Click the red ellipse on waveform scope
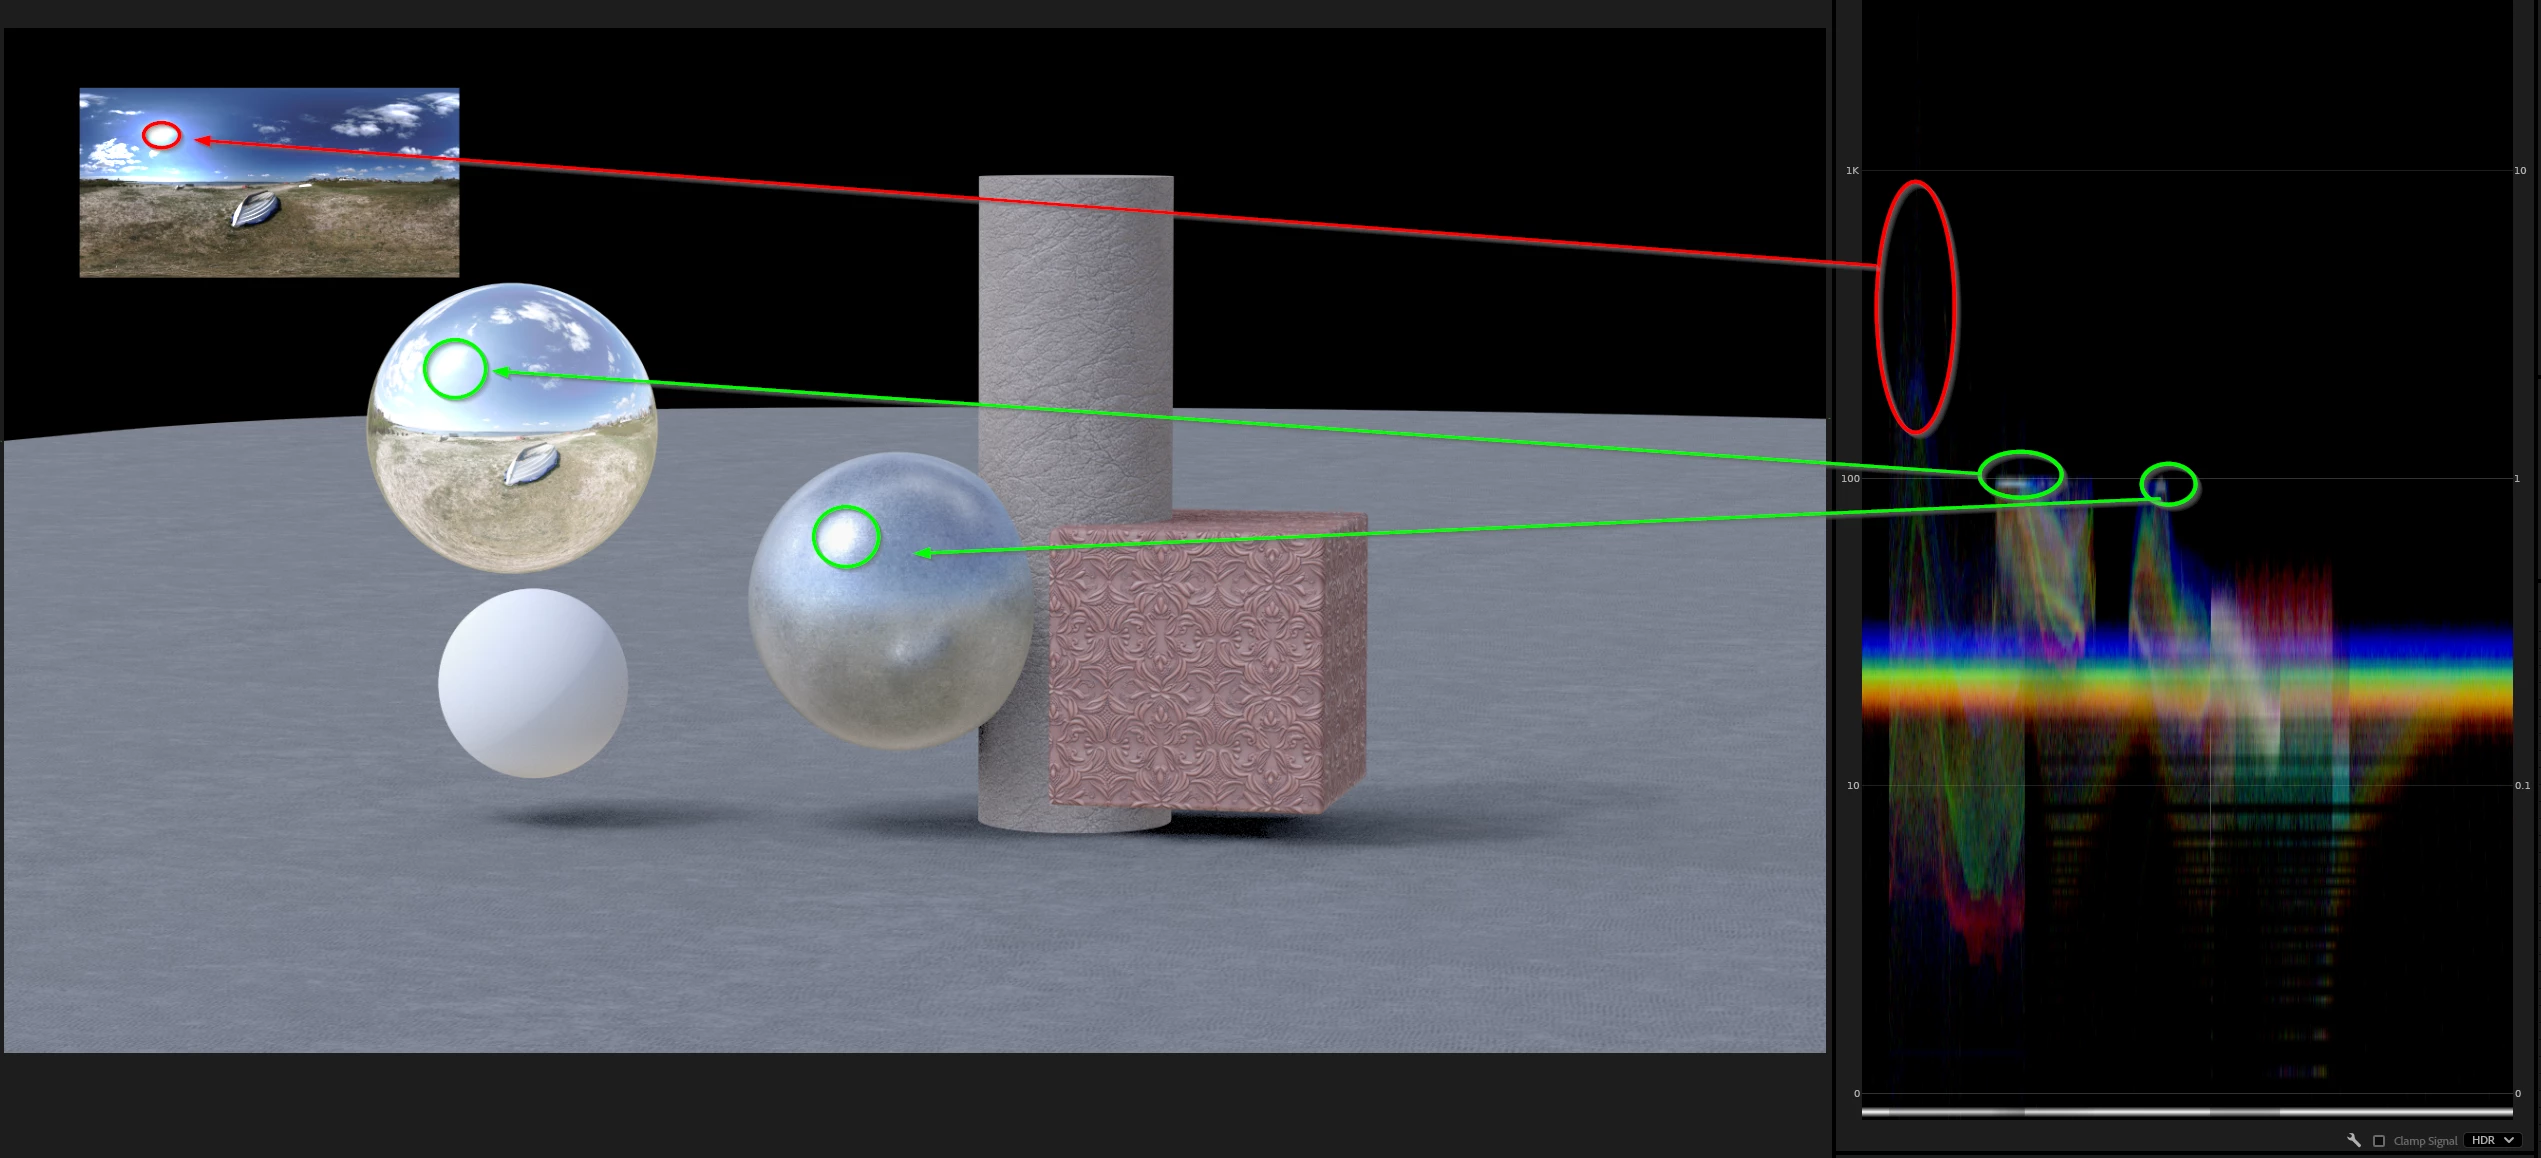 pyautogui.click(x=1916, y=308)
